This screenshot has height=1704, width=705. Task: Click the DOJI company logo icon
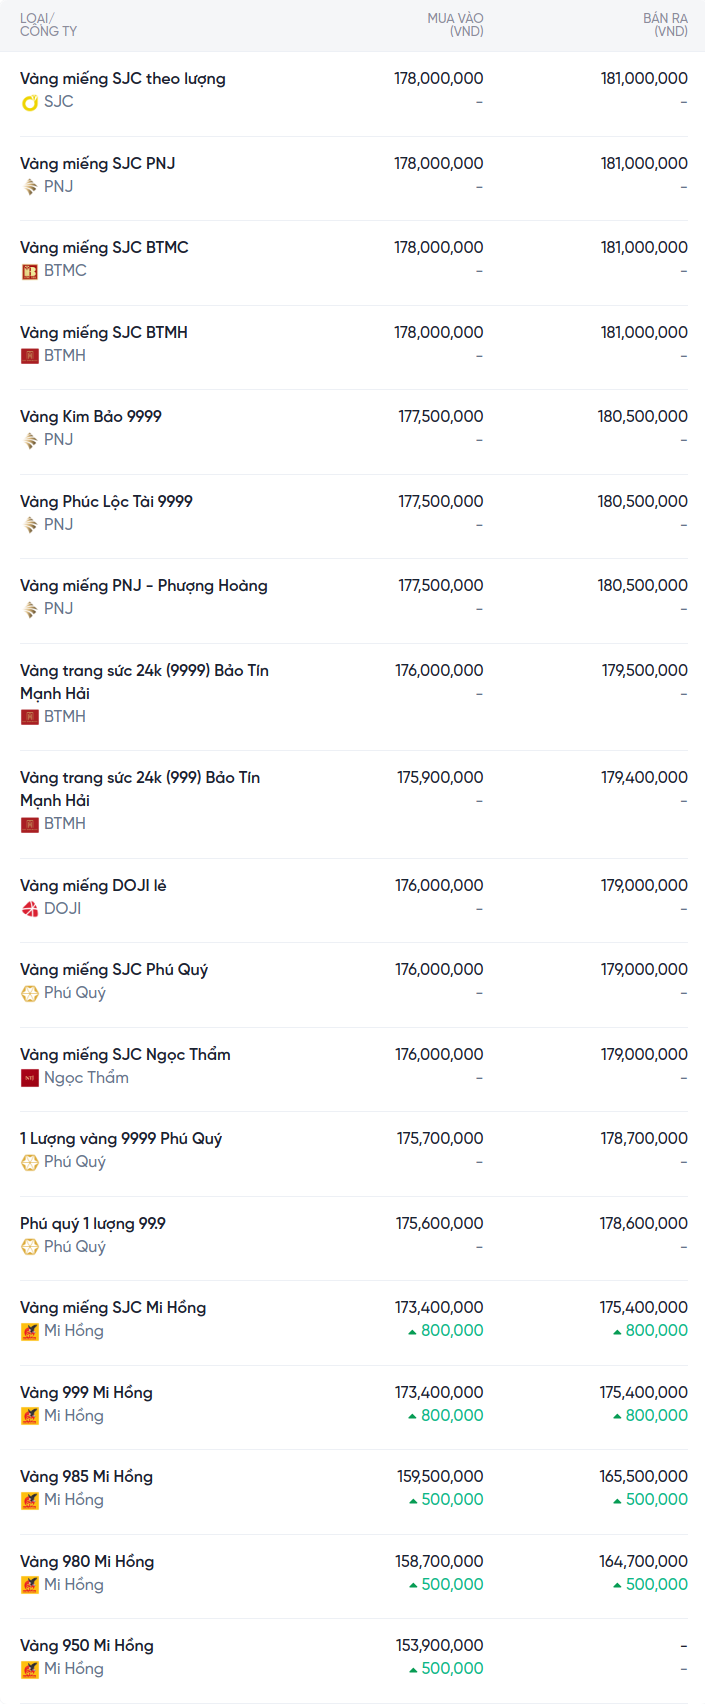[x=30, y=909]
